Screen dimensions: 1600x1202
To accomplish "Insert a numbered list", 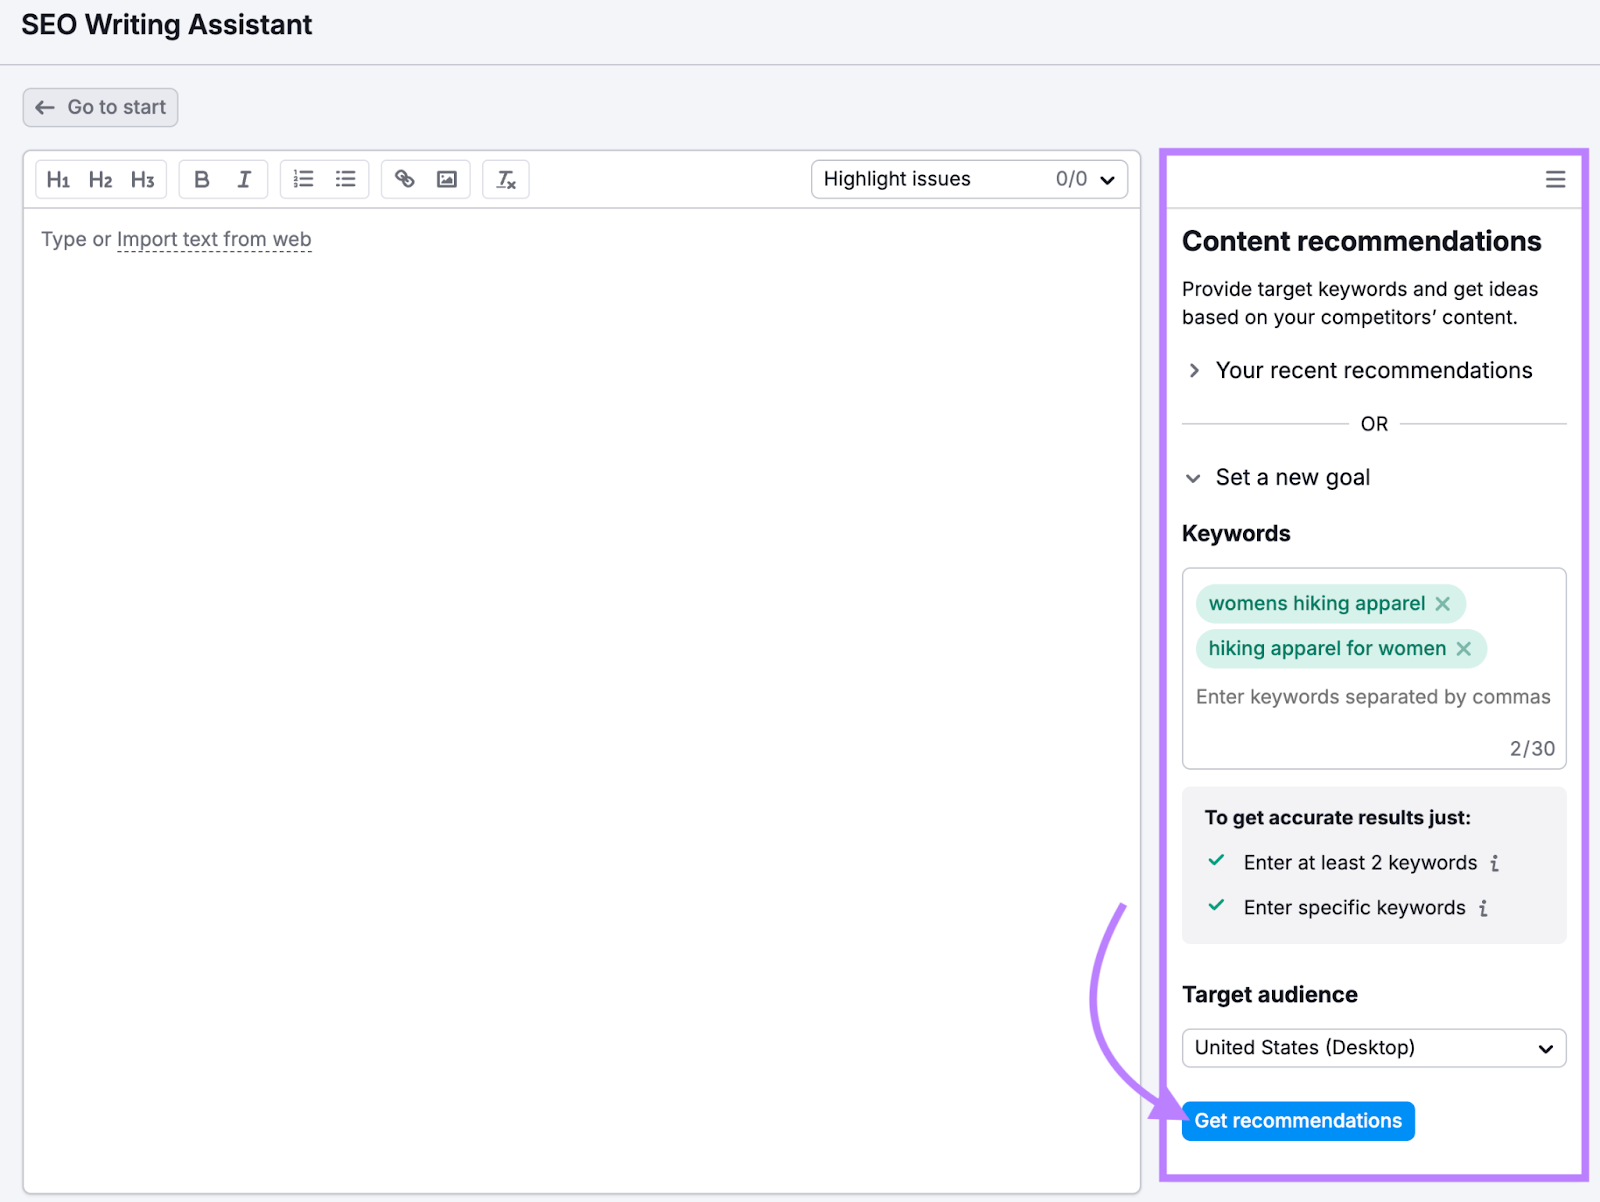I will click(302, 179).
